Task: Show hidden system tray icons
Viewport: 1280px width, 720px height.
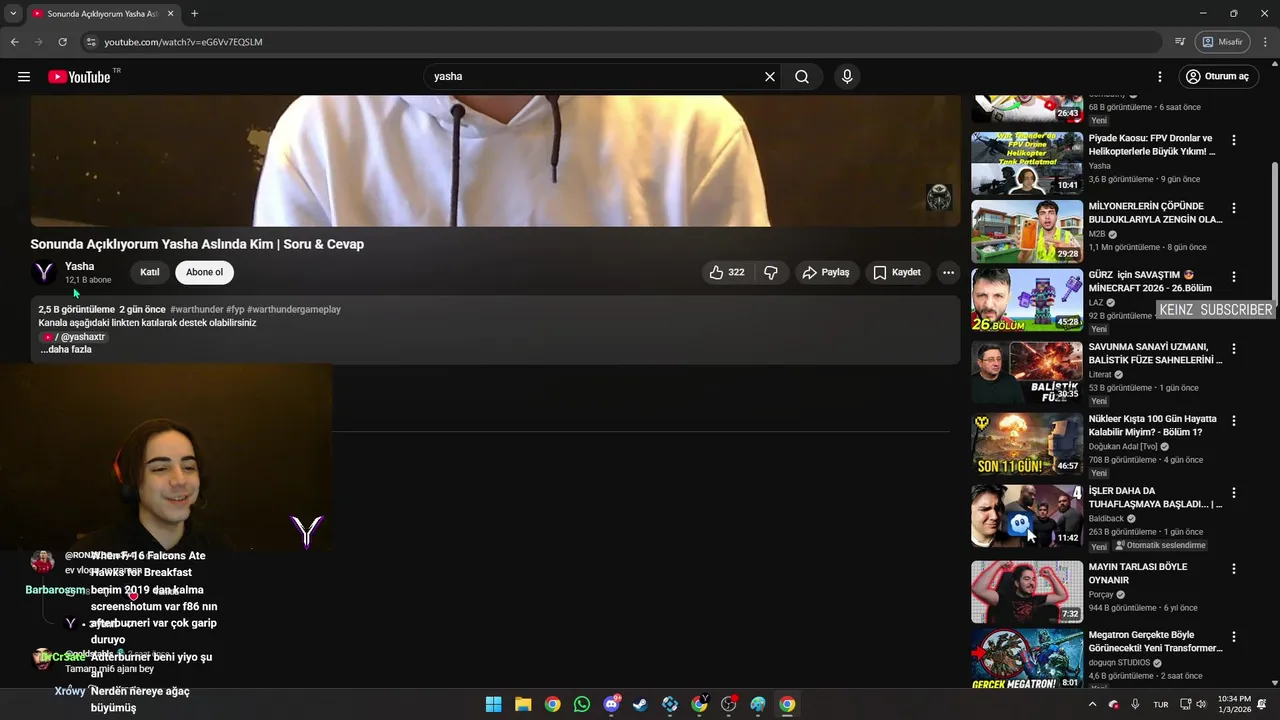Action: [x=1092, y=704]
